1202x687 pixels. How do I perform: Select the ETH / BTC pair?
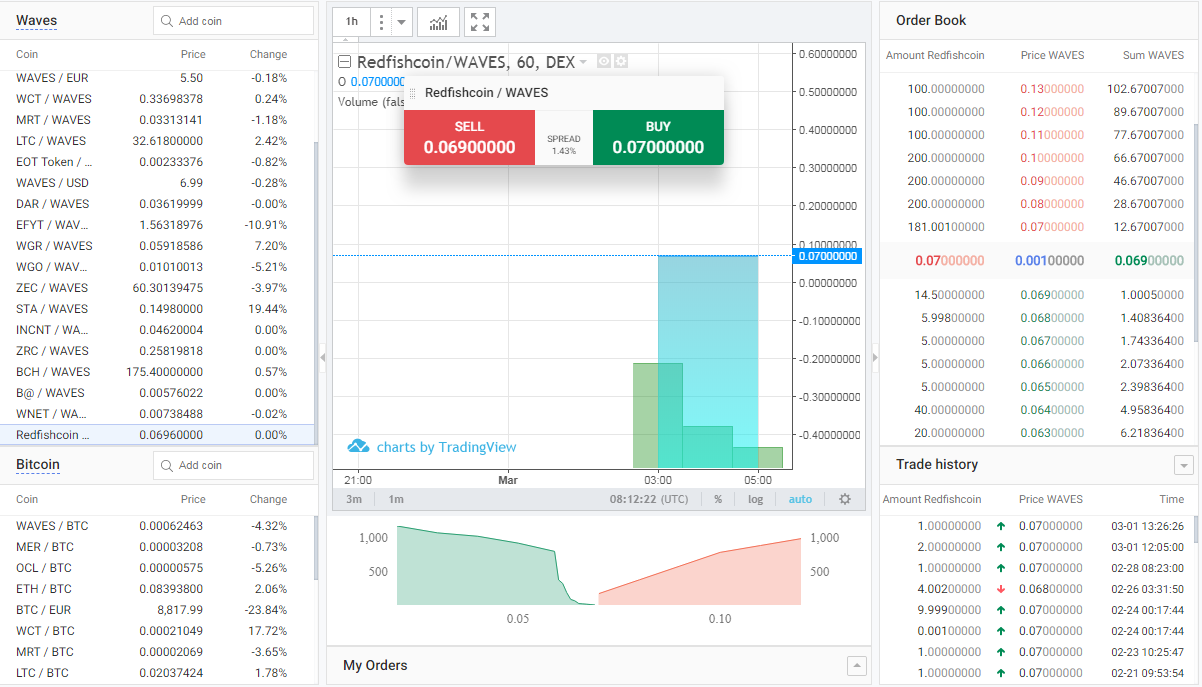157,589
